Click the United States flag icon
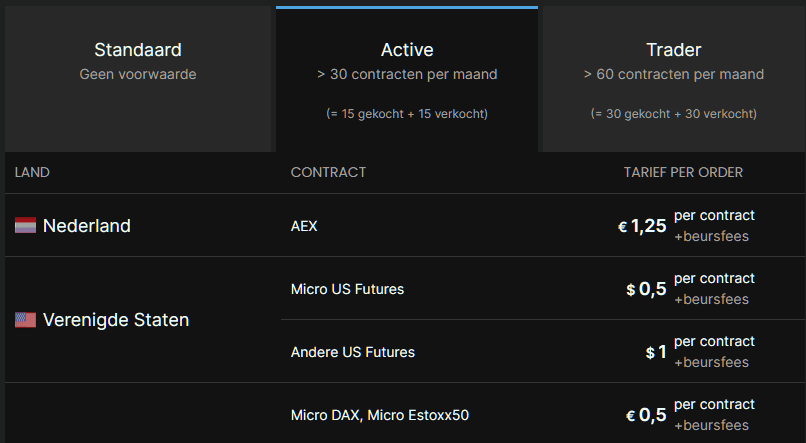The image size is (806, 443). (25, 320)
